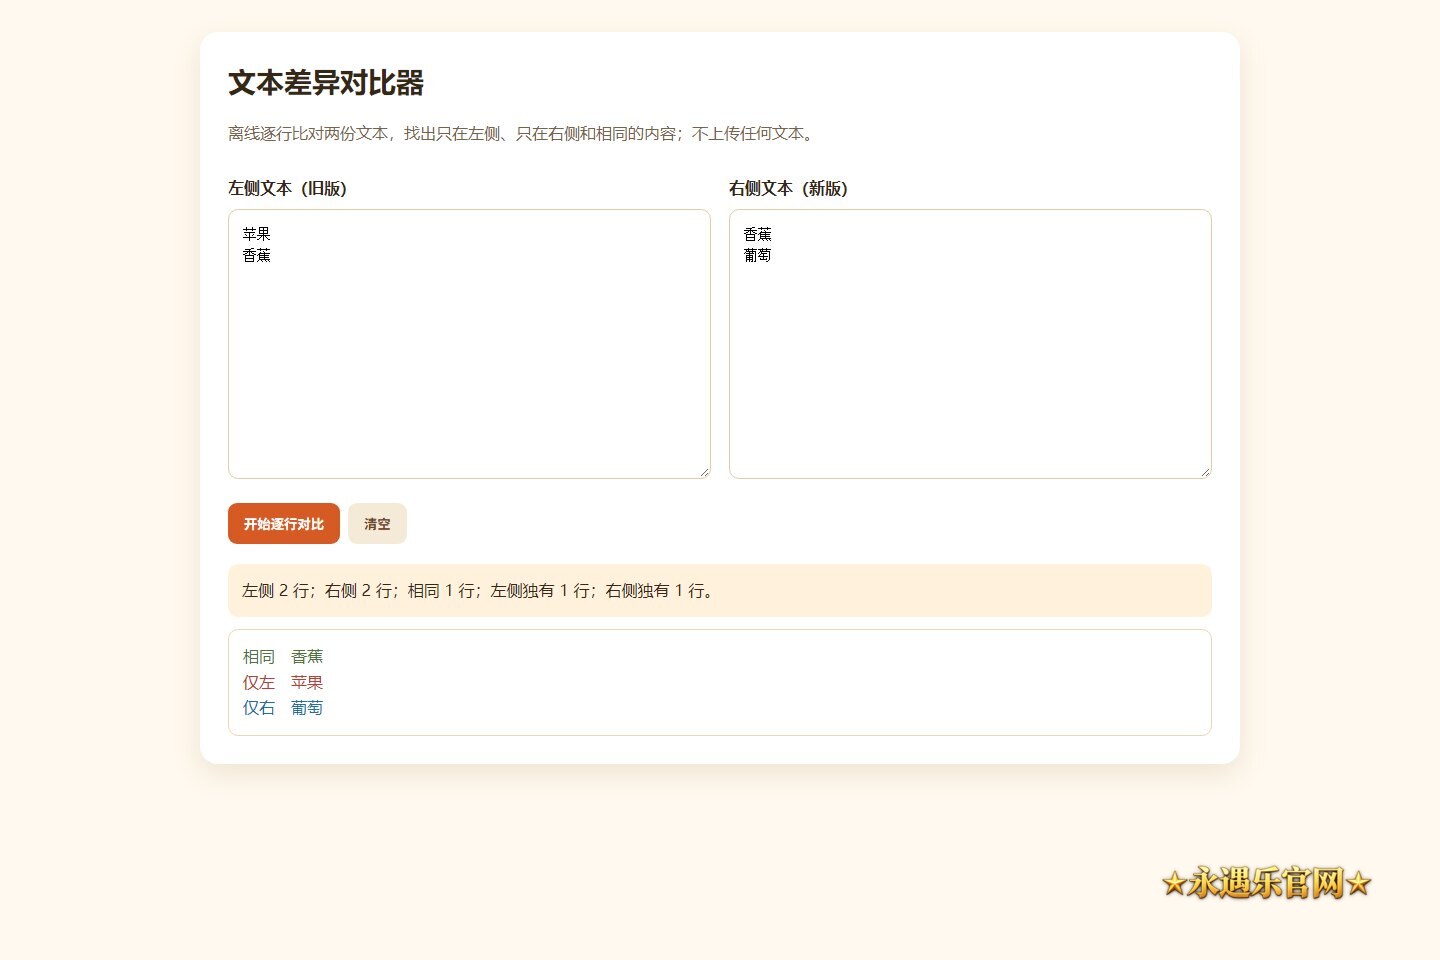1440x960 pixels.
Task: Click the 右侧文本 (新版) label
Action: click(788, 188)
